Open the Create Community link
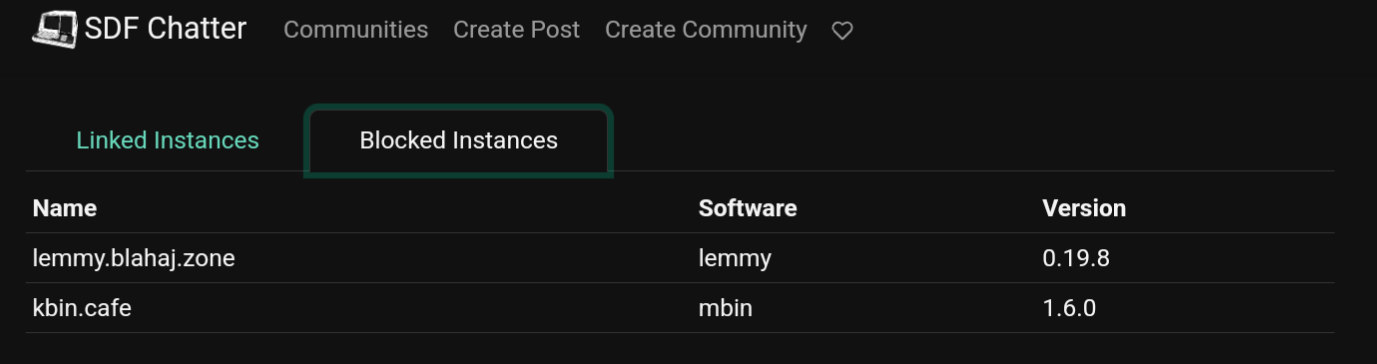 (706, 30)
